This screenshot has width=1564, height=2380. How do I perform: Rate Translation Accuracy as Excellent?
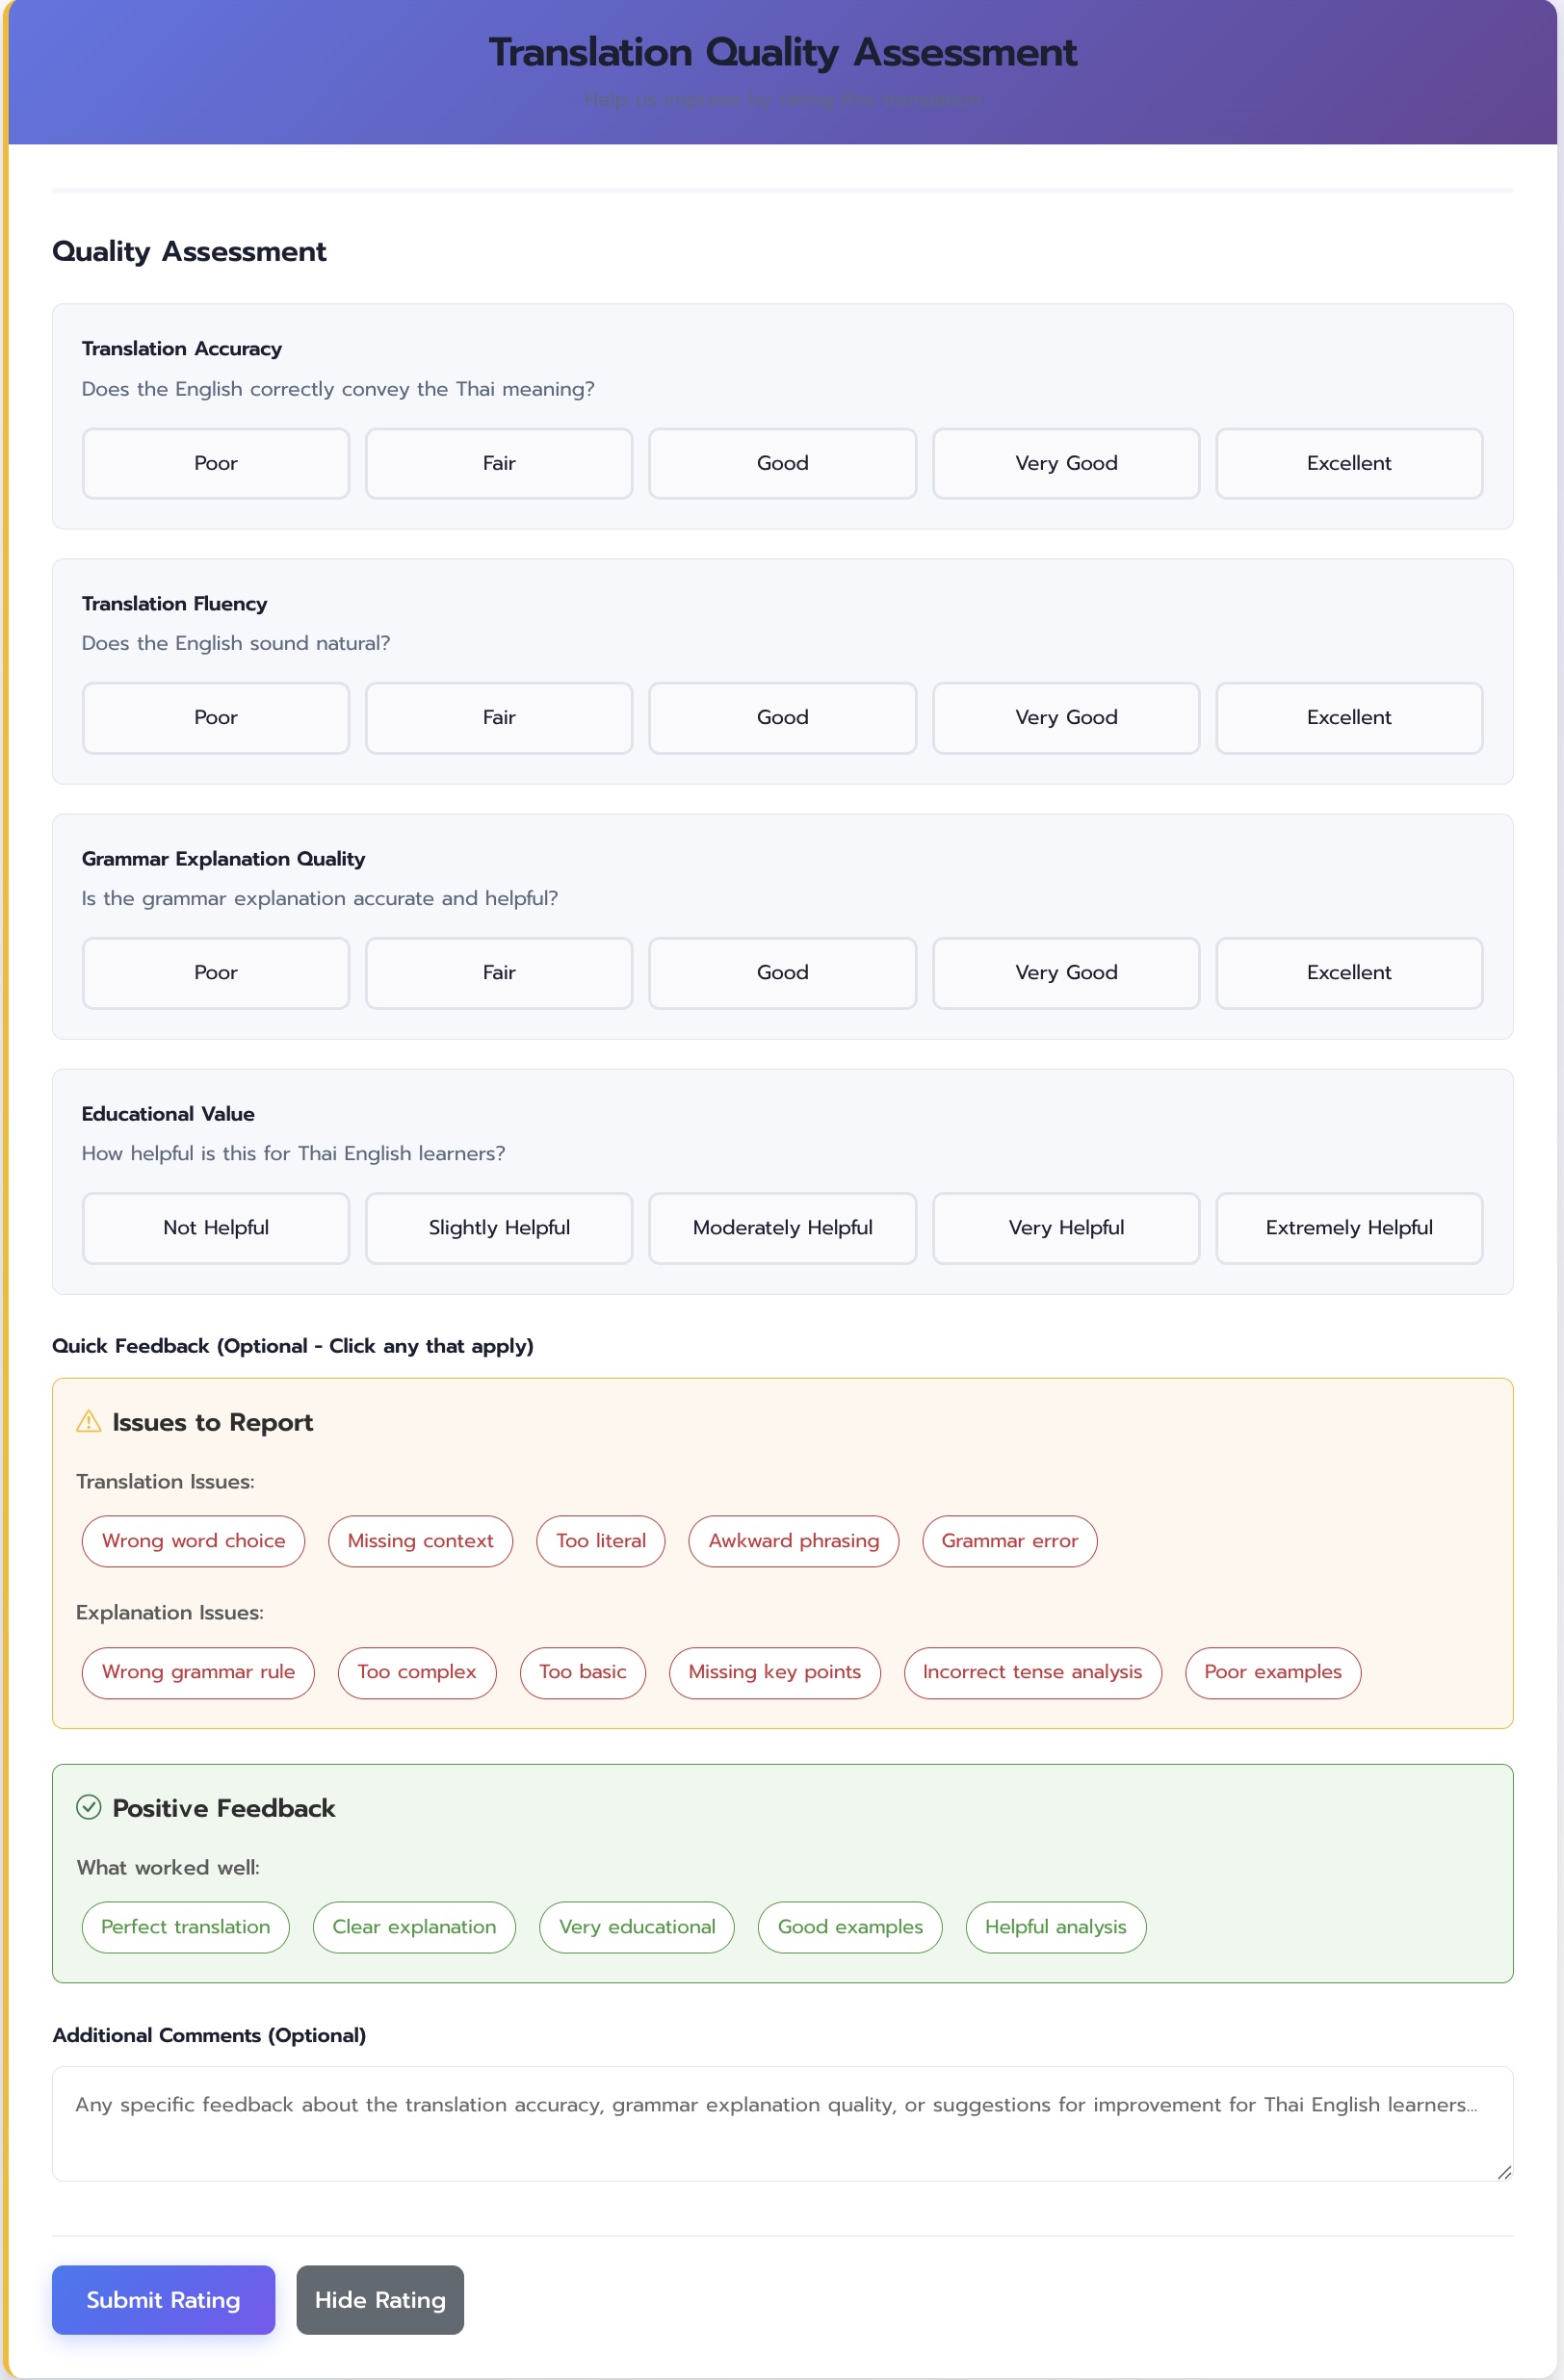point(1348,463)
